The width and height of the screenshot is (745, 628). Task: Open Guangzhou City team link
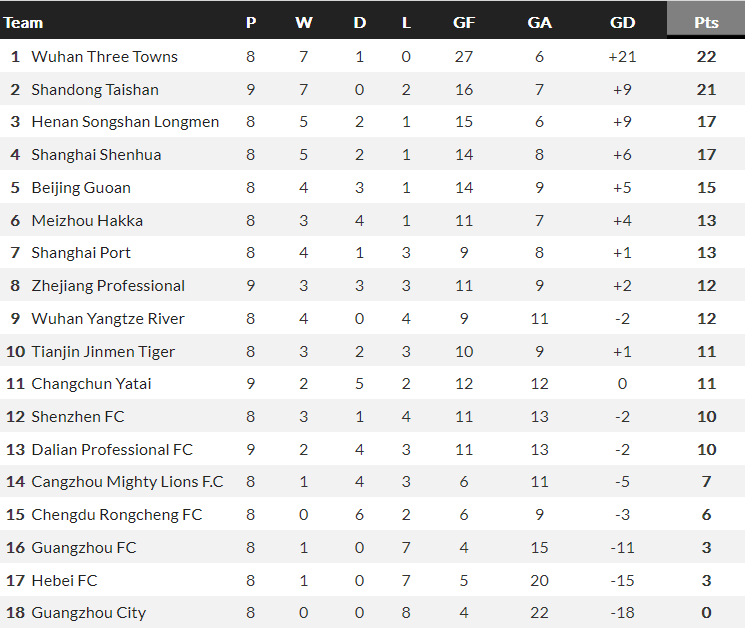[88, 613]
